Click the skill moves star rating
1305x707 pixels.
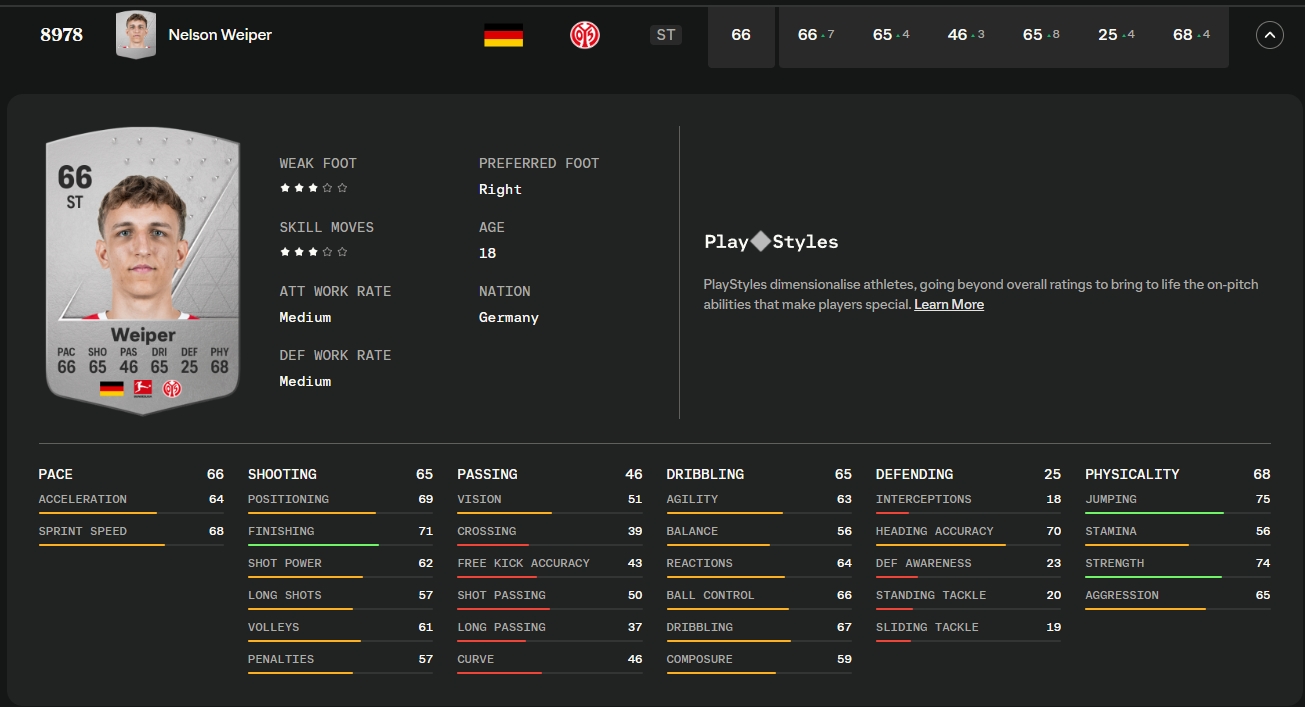314,252
